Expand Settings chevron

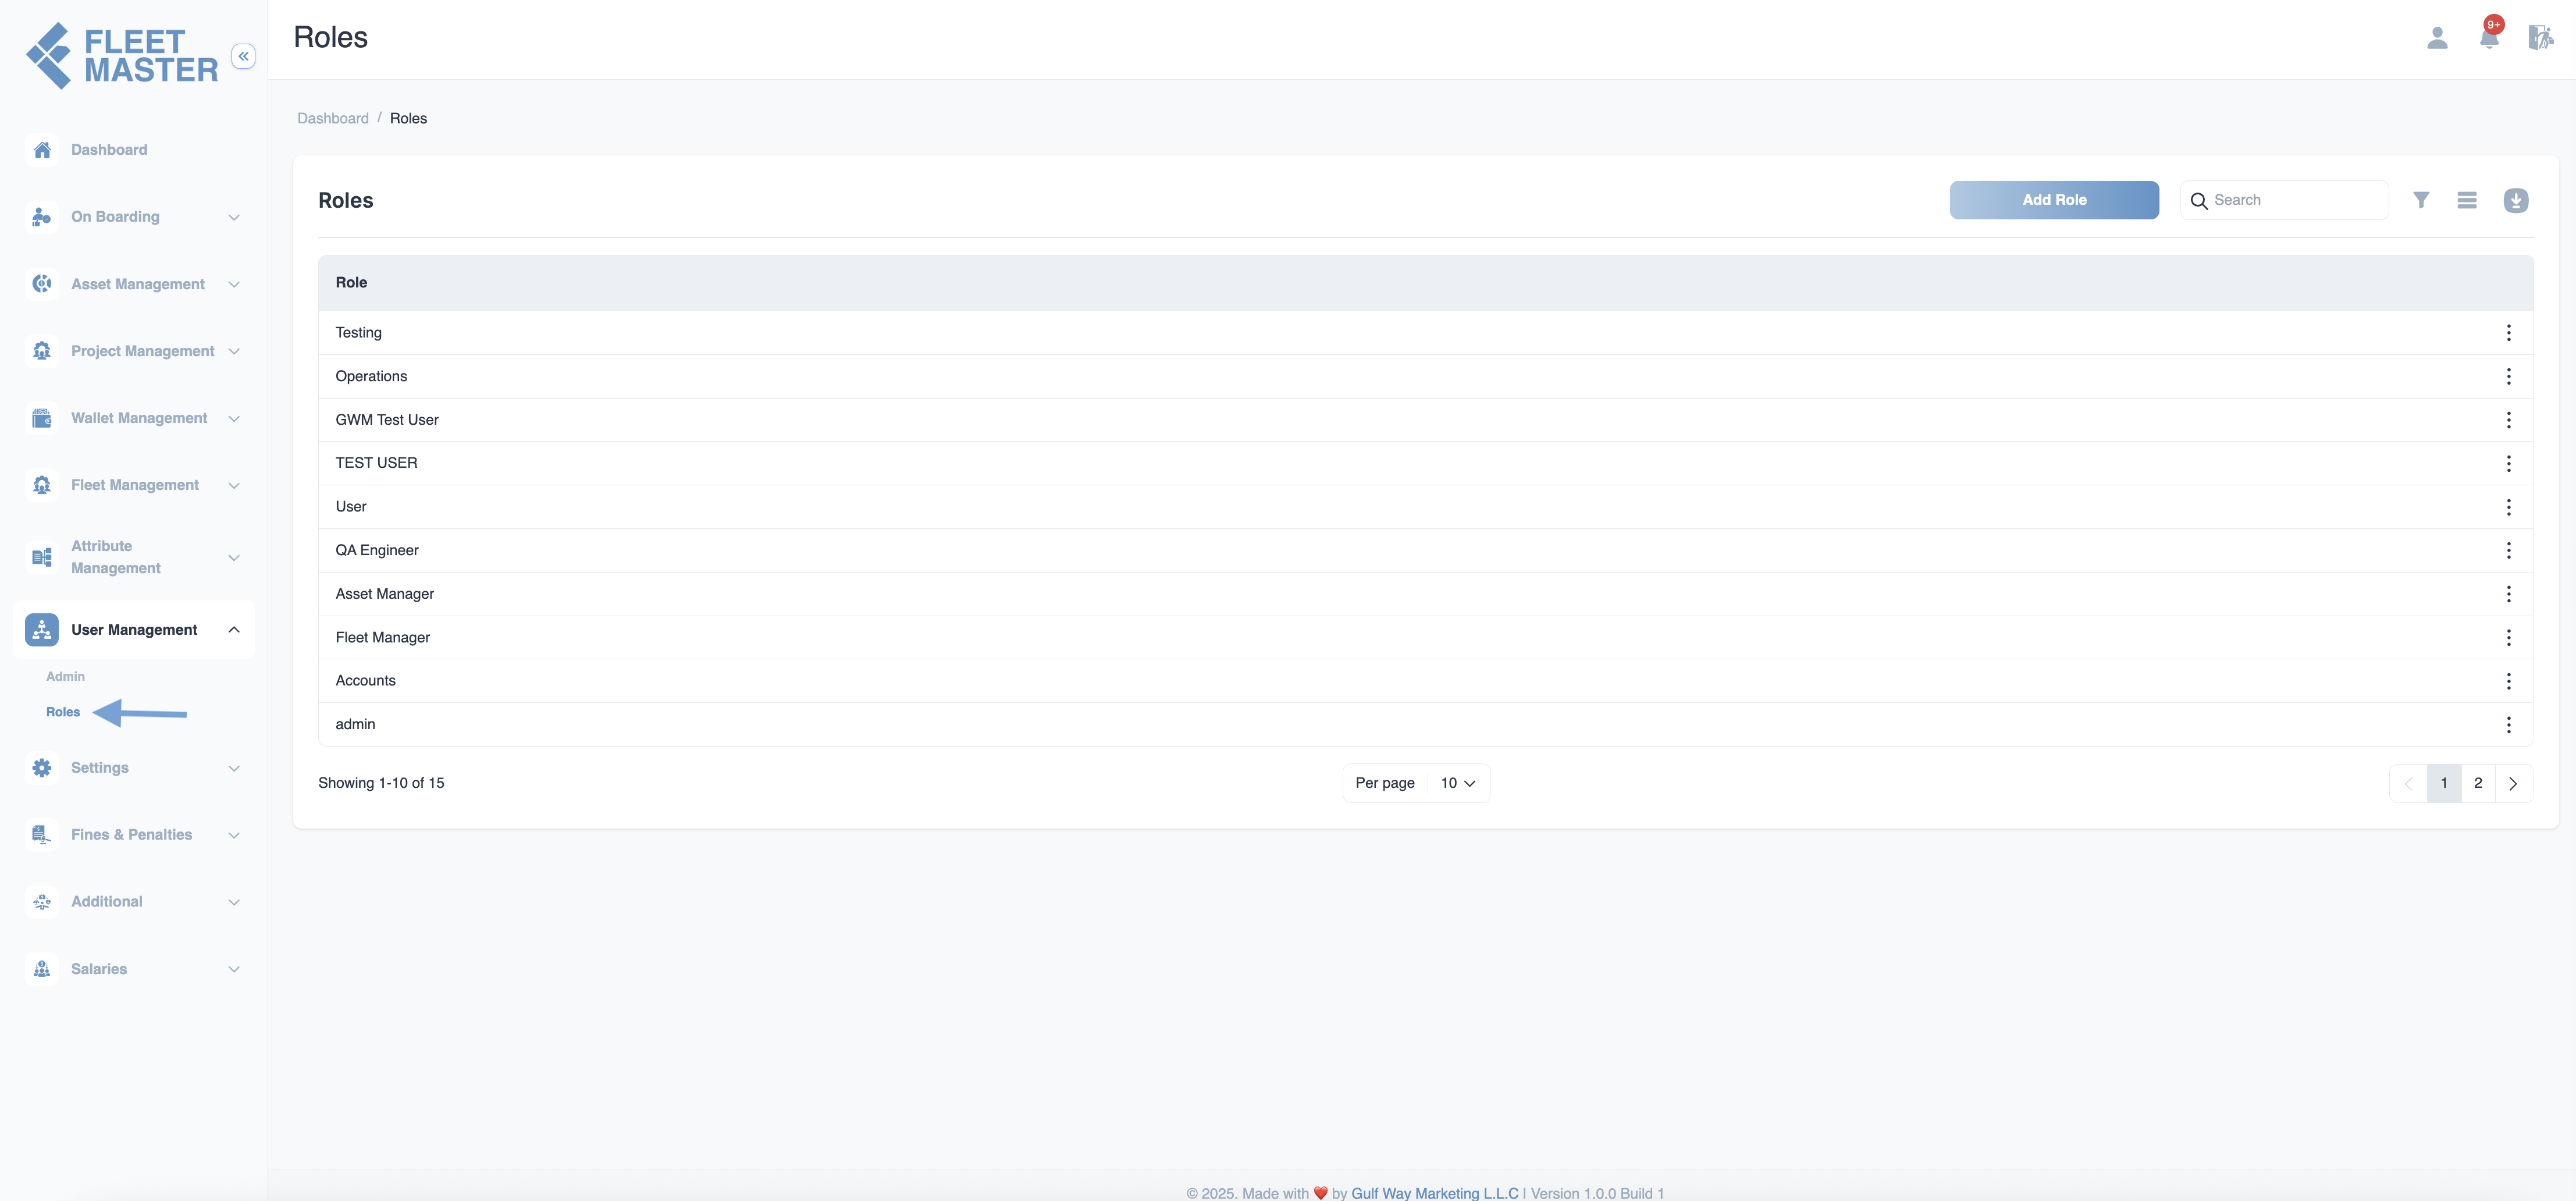(234, 768)
